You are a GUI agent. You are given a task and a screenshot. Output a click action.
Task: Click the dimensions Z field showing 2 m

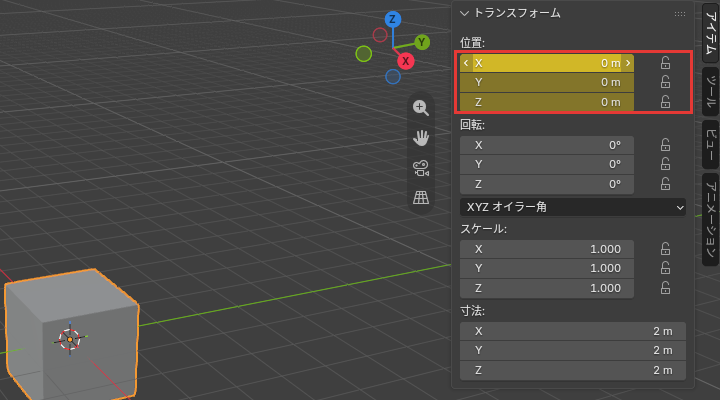tap(573, 370)
